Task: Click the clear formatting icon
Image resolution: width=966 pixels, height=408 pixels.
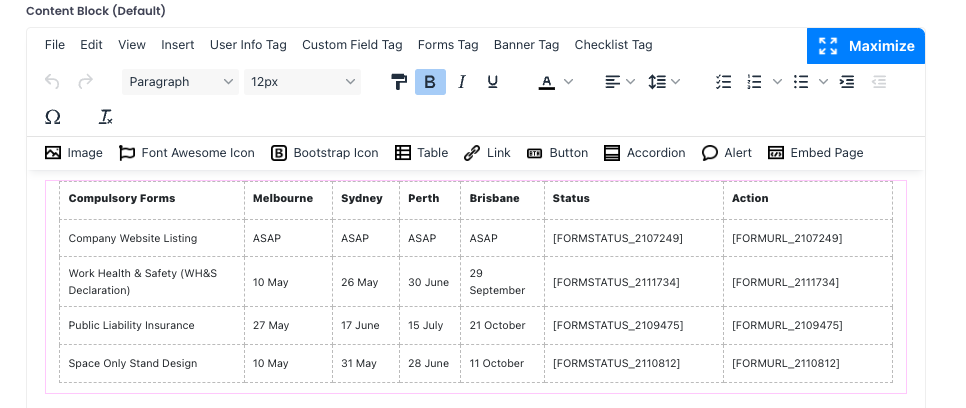Action: point(105,117)
